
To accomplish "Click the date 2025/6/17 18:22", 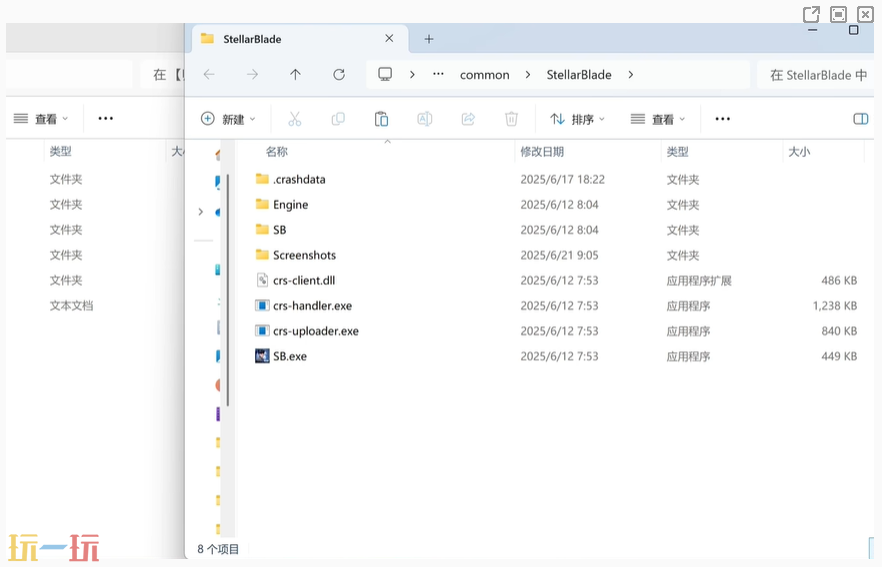I will pos(562,179).
